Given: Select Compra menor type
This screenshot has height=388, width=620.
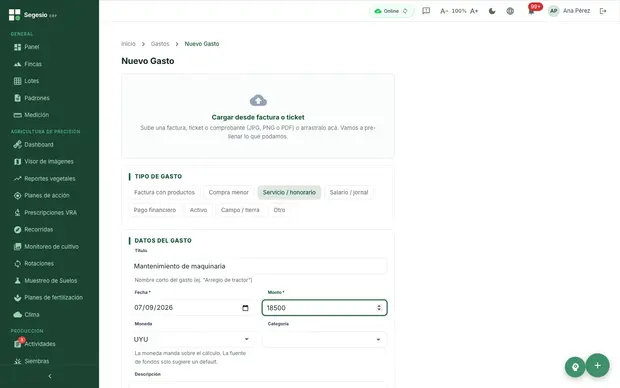Looking at the screenshot, I should (x=229, y=193).
